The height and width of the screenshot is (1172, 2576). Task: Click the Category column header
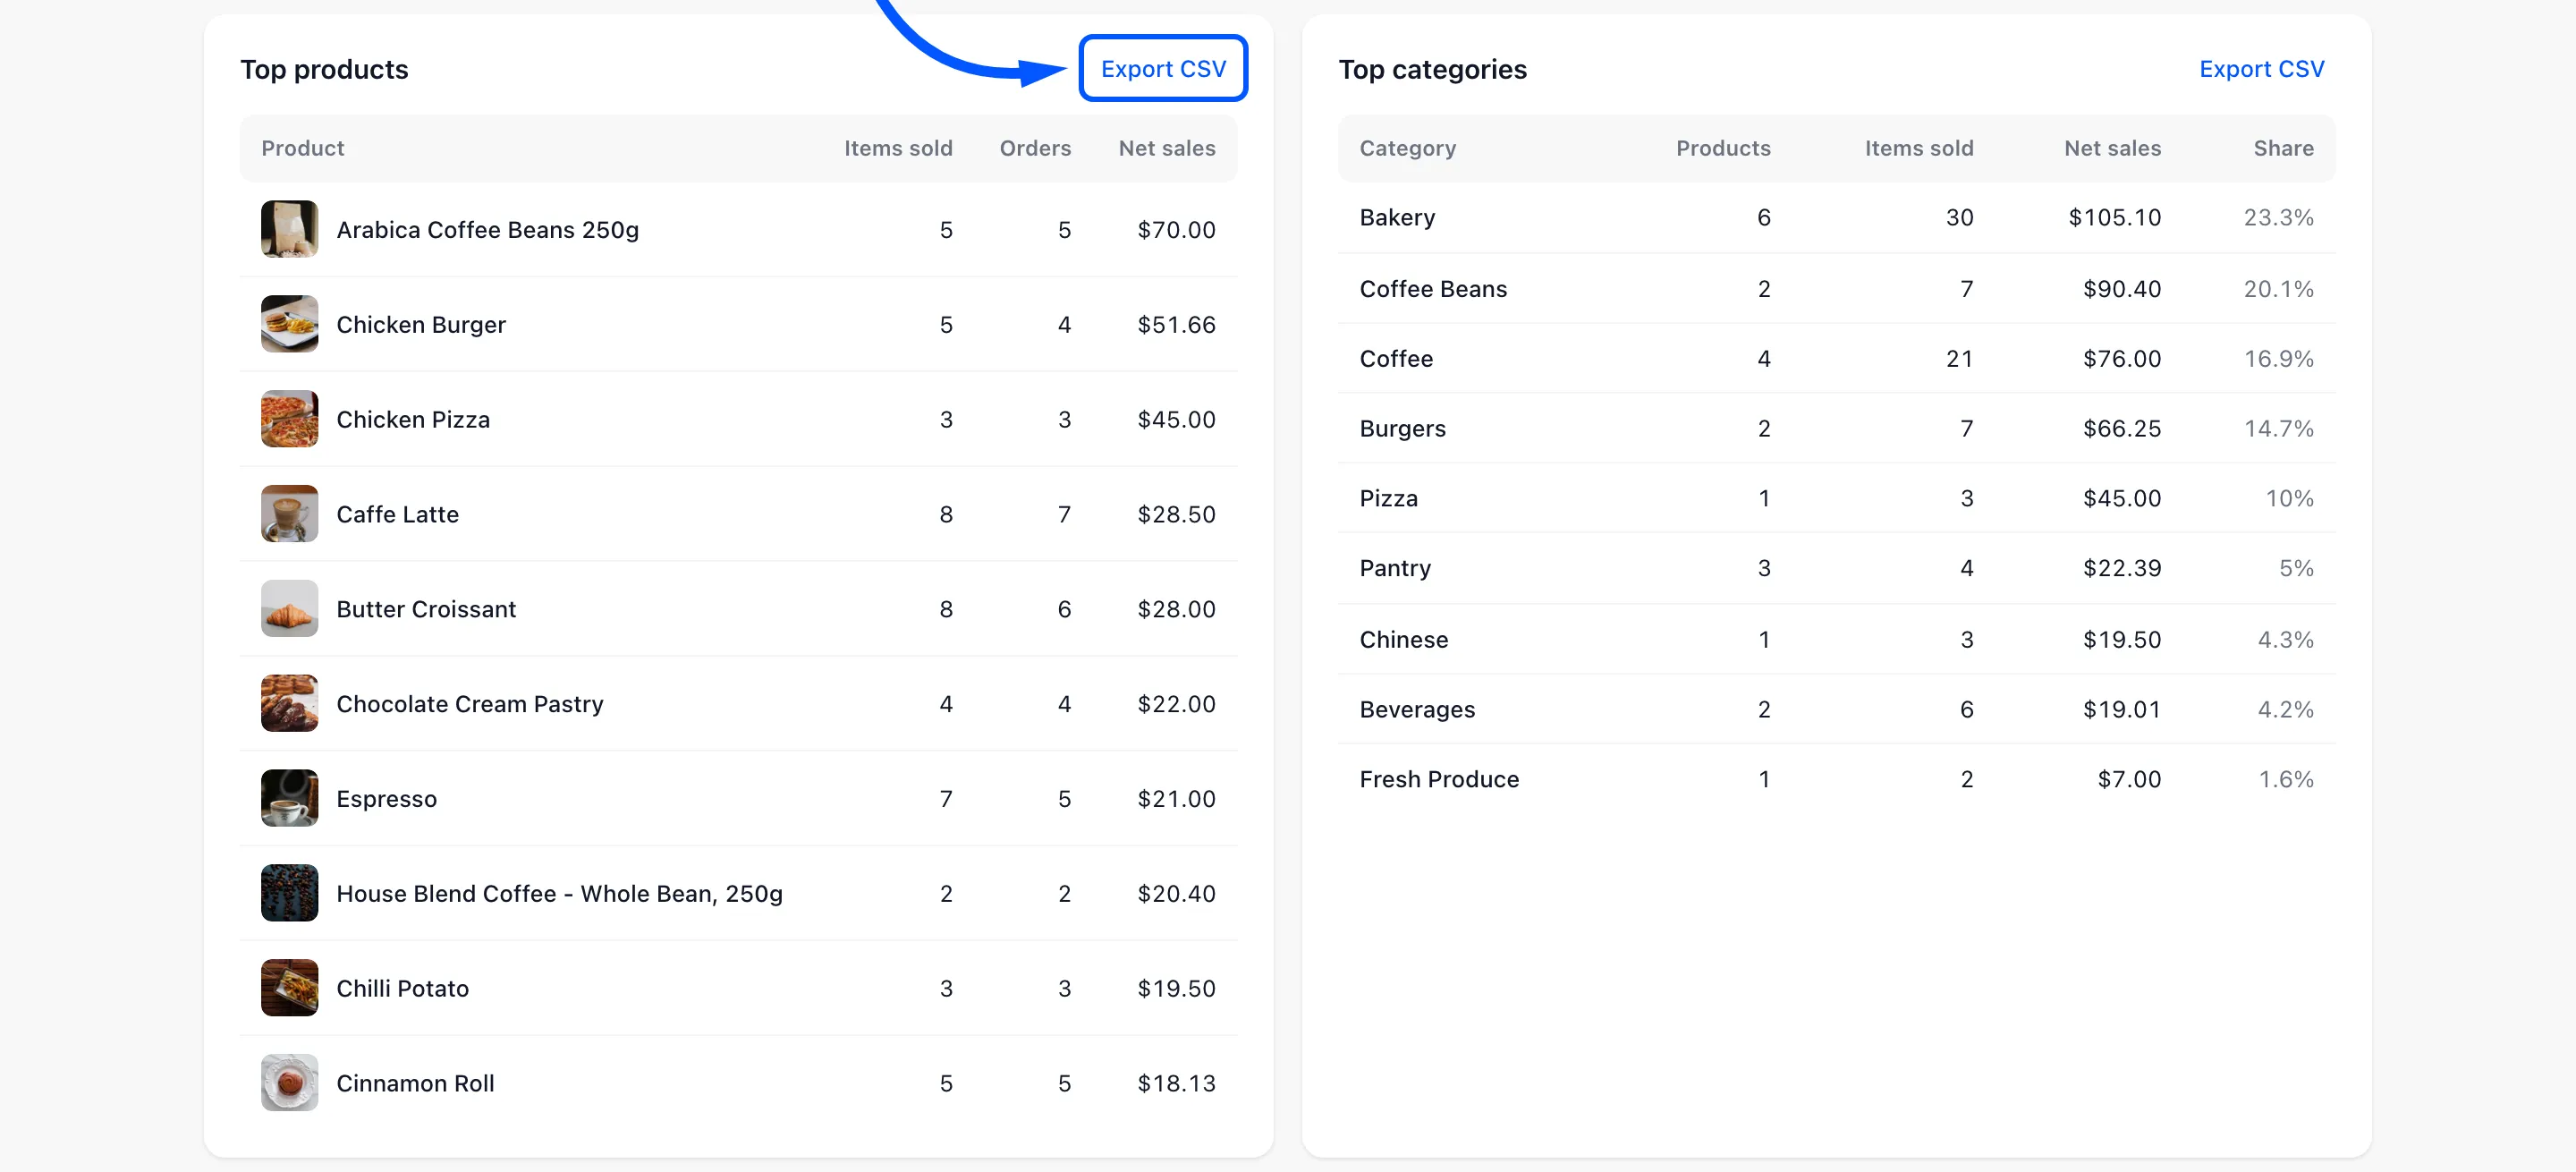pos(1407,148)
